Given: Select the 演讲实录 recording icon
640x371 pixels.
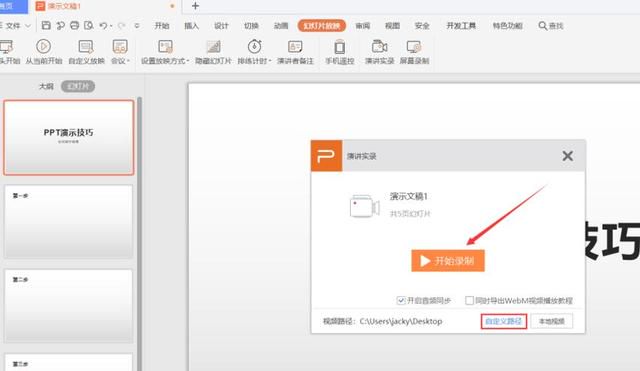Looking at the screenshot, I should [x=379, y=47].
